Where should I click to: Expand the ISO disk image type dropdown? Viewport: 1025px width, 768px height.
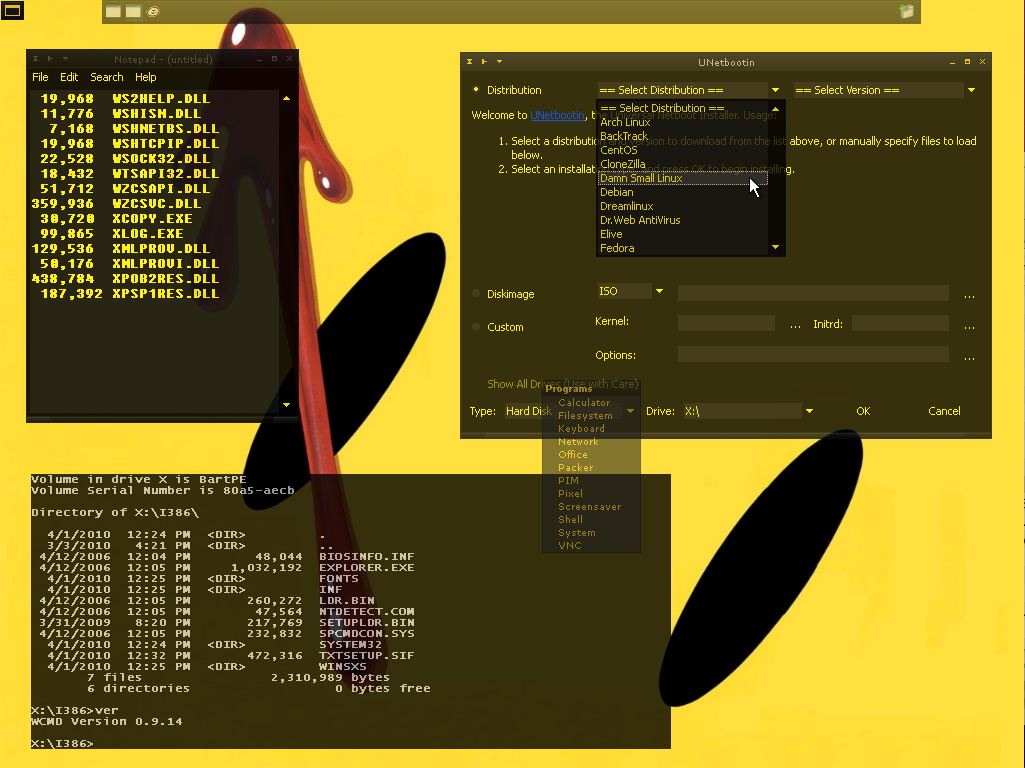pyautogui.click(x=659, y=291)
